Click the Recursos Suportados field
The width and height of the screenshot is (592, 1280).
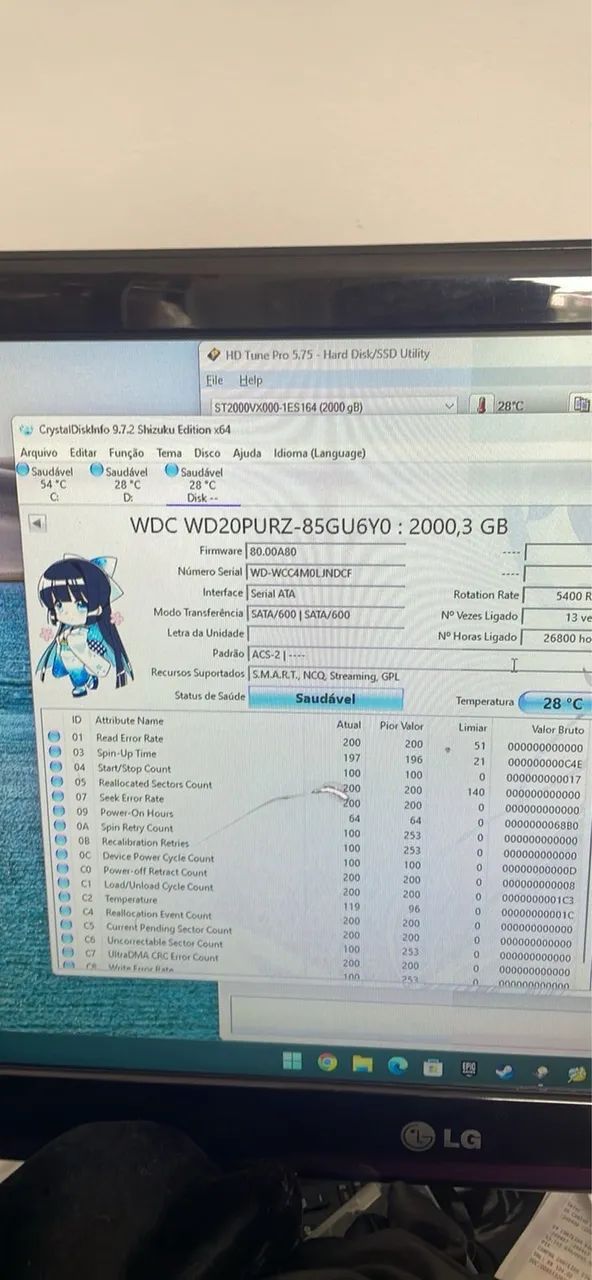(x=418, y=675)
